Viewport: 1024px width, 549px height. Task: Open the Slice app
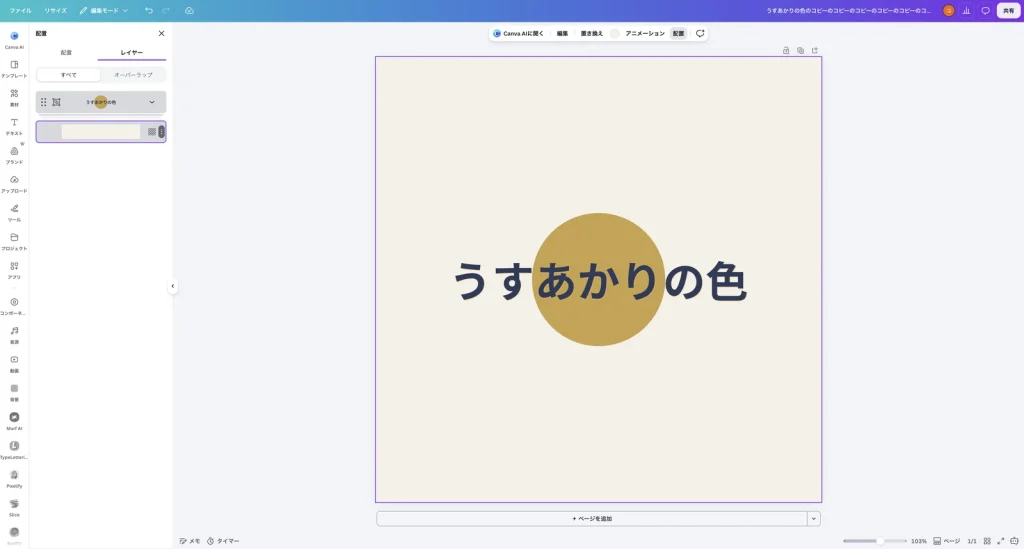tap(14, 507)
